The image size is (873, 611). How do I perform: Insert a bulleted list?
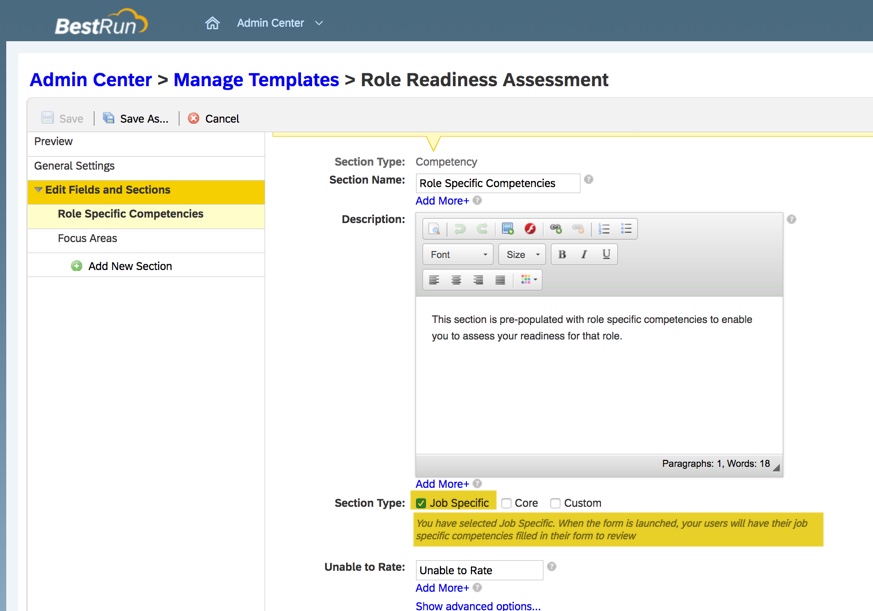626,229
